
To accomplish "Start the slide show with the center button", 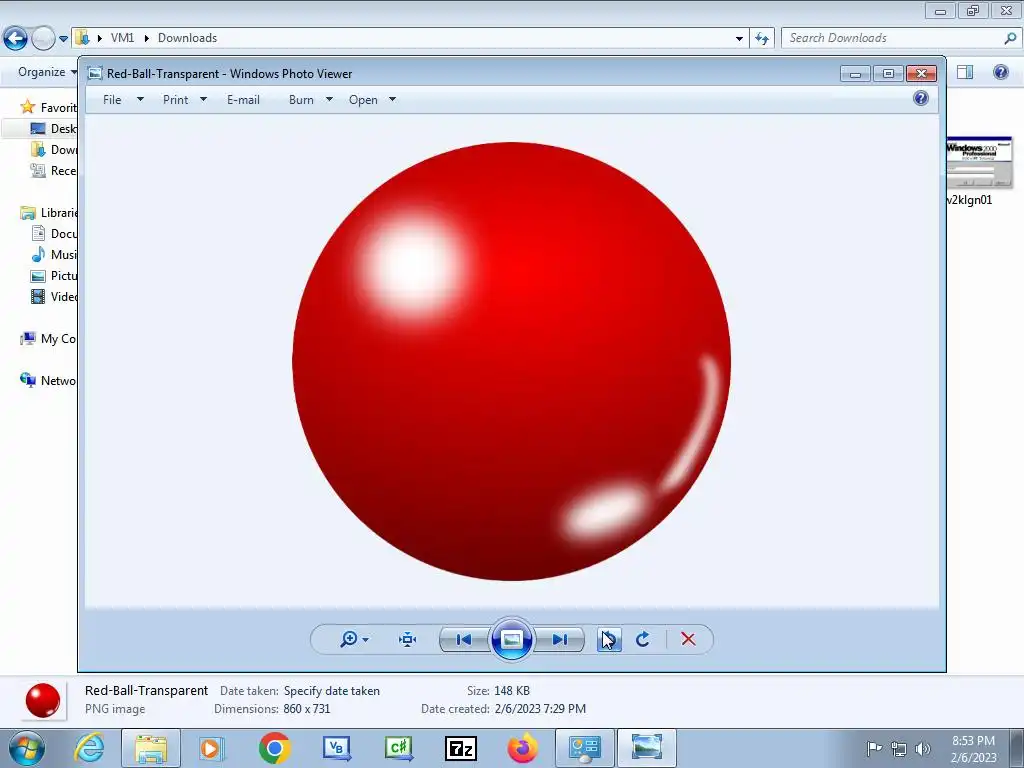I will pyautogui.click(x=511, y=639).
